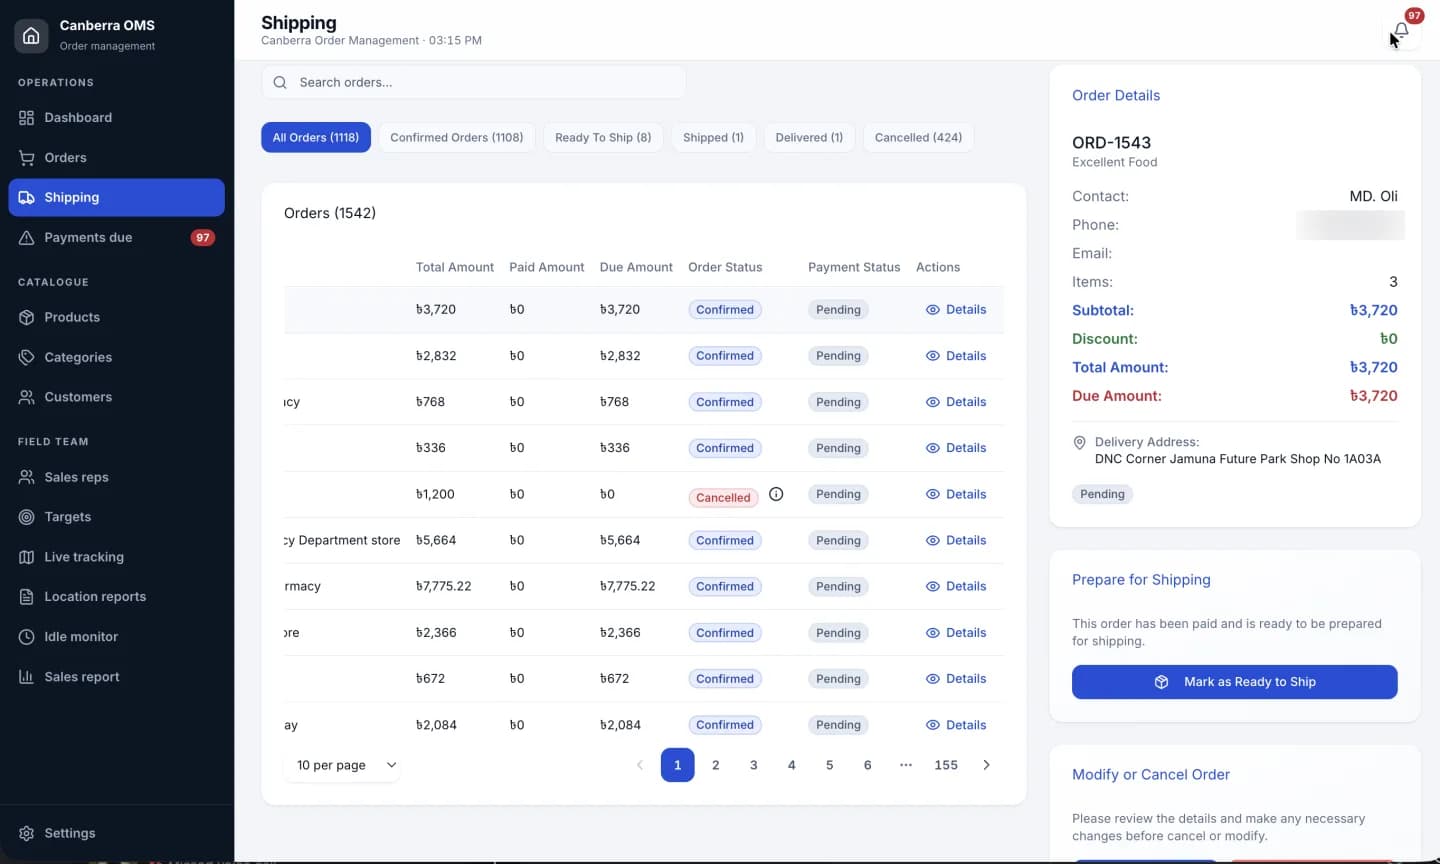Click the Cancelled status badge
Viewport: 1440px width, 864px height.
(x=724, y=497)
